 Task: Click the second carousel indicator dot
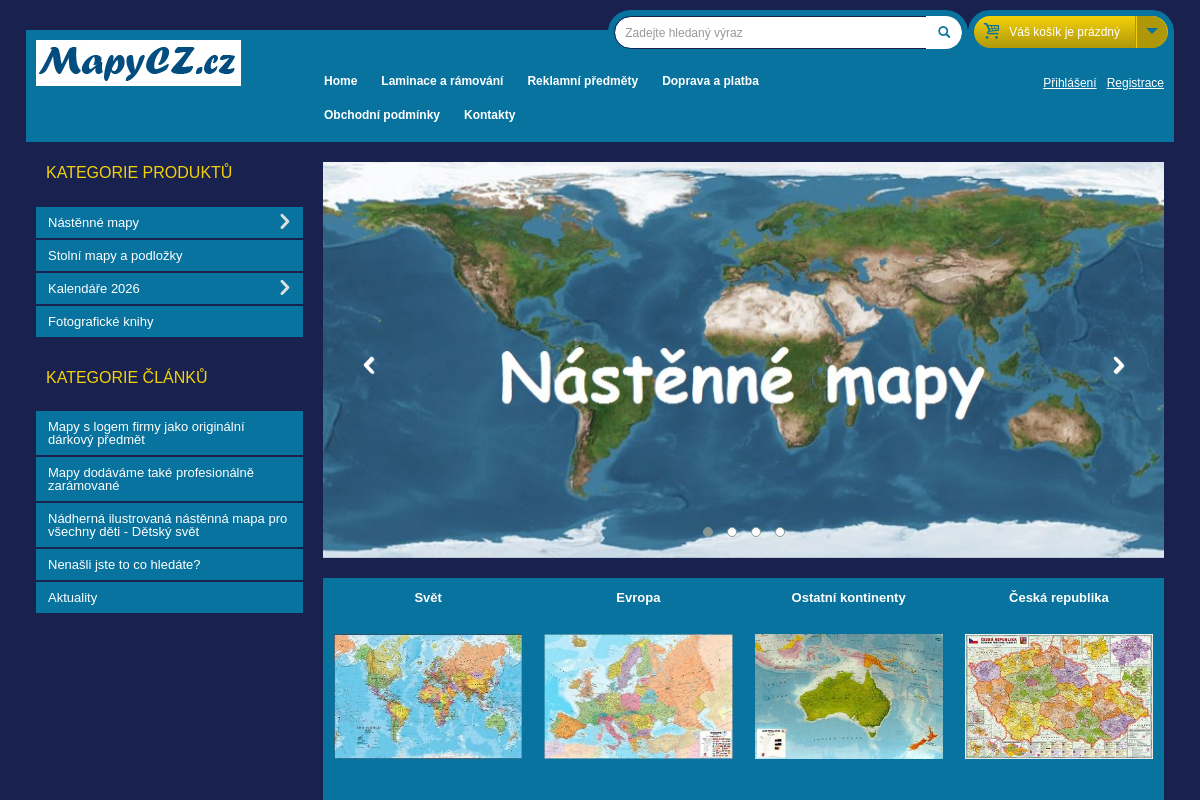[x=732, y=532]
